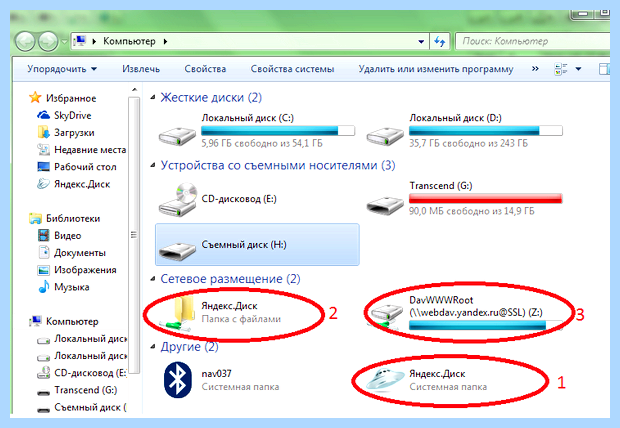
Task: Select CD-дисковод (E:) in the navigation tree
Action: (x=90, y=373)
